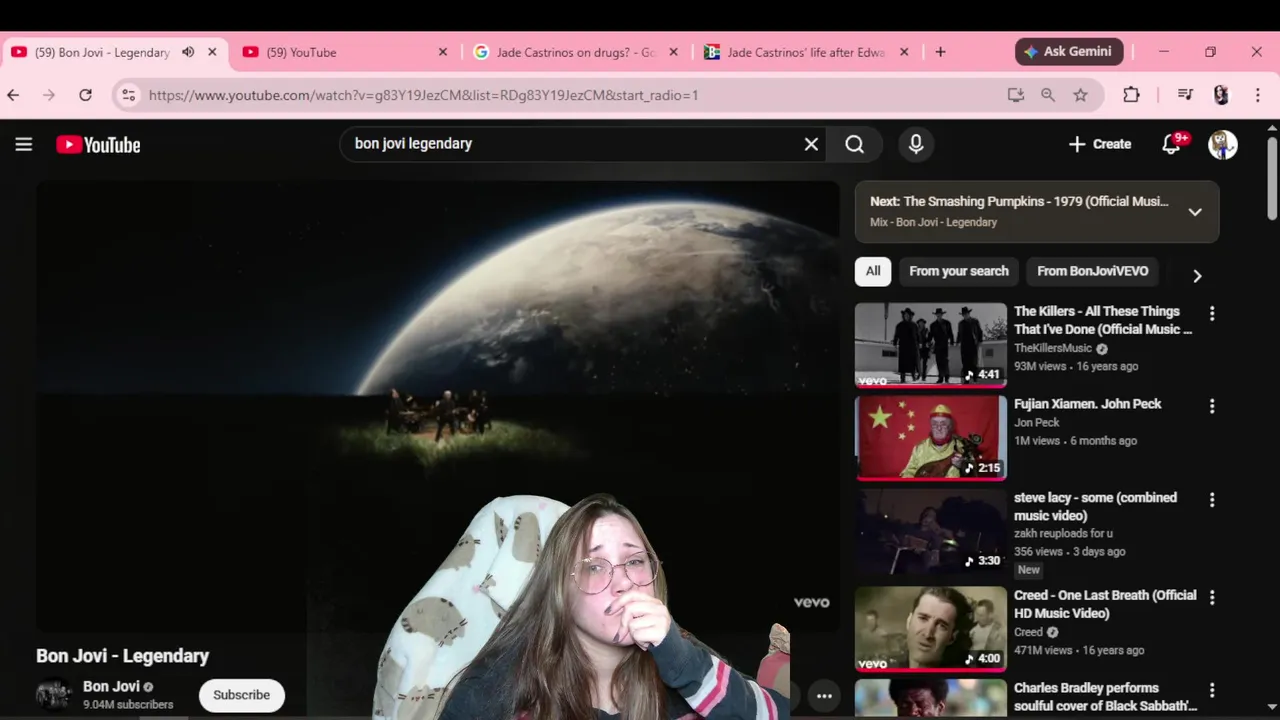The image size is (1280, 720).
Task: Open options for Fujian Xiamen video
Action: [1212, 406]
